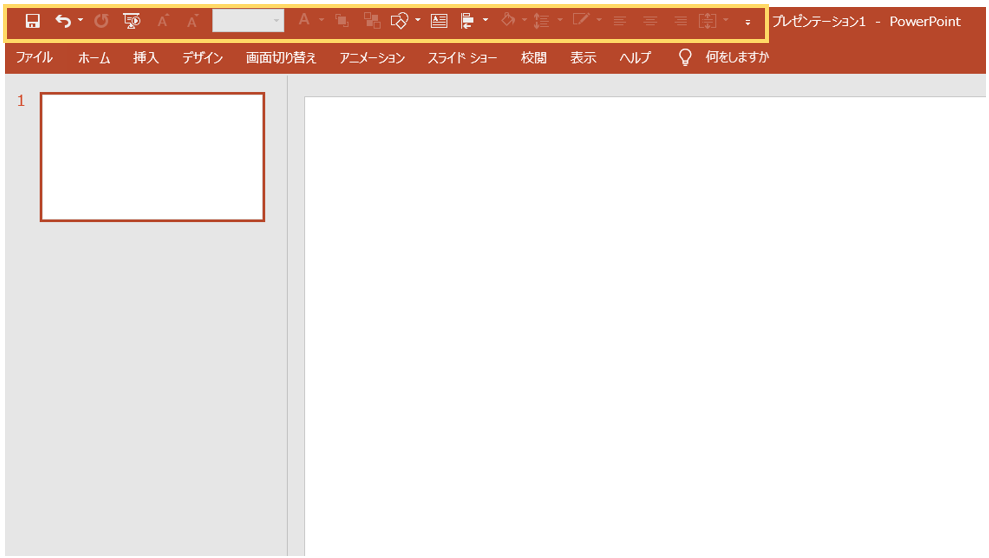Open the Line Spacing dropdown arrow
Viewport: 989px width, 558px height.
click(559, 21)
